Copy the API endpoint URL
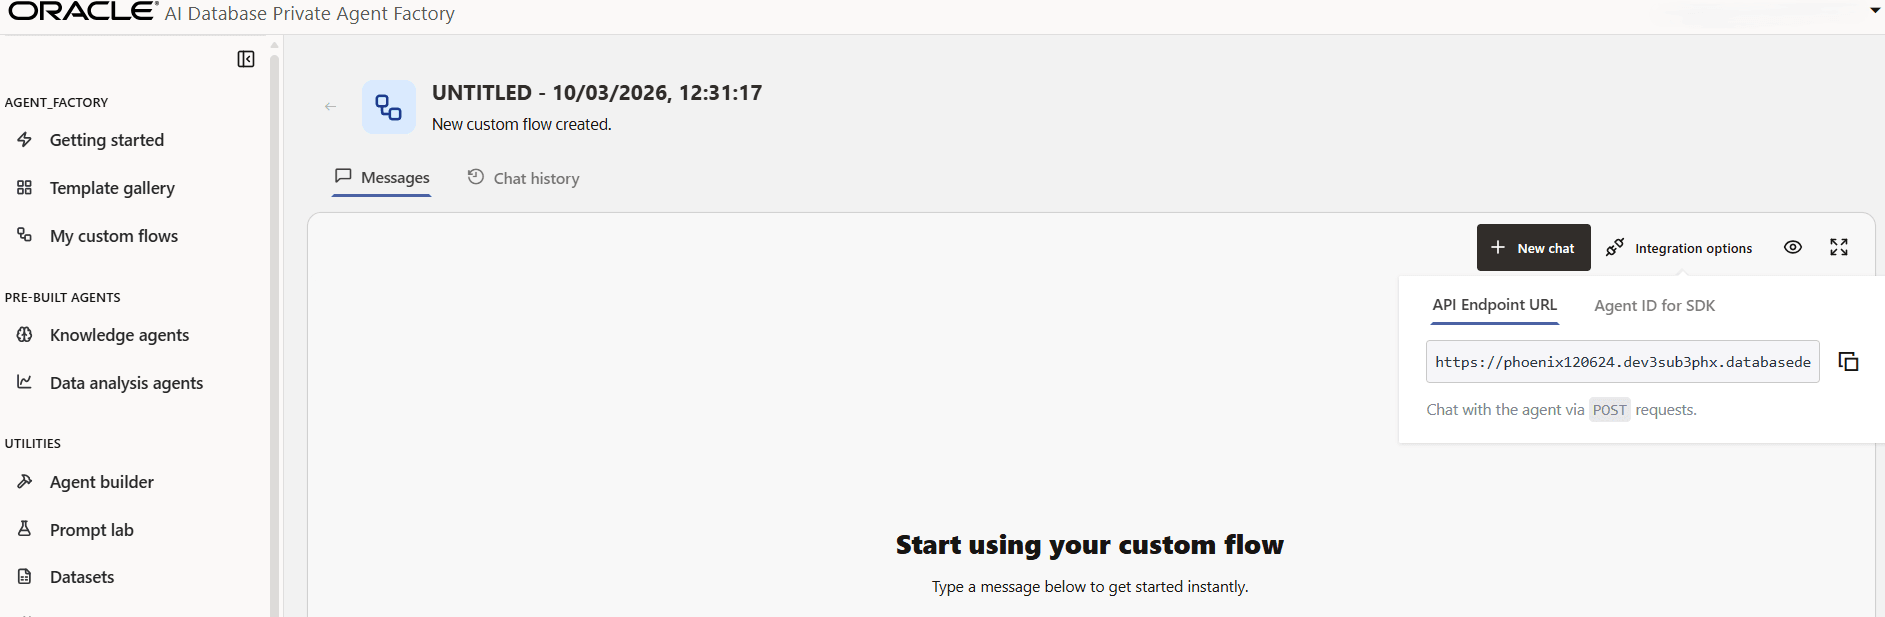Viewport: 1885px width, 617px height. click(1848, 361)
